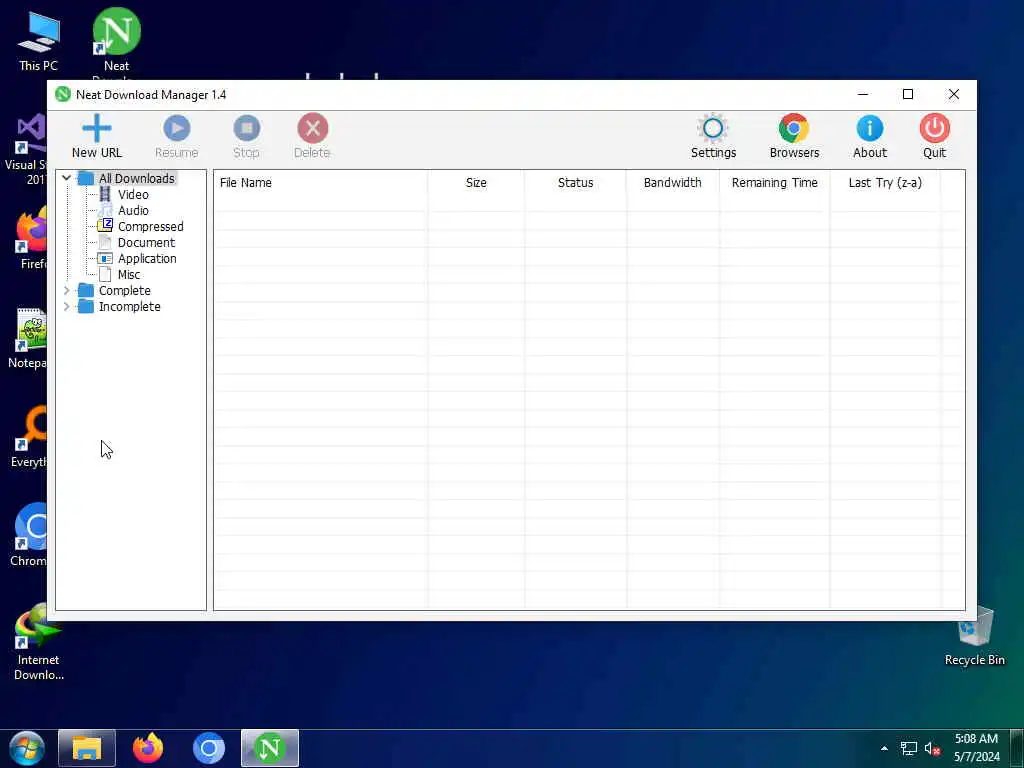Open the Recycle Bin desktop icon
The width and height of the screenshot is (1024, 768).
click(974, 635)
